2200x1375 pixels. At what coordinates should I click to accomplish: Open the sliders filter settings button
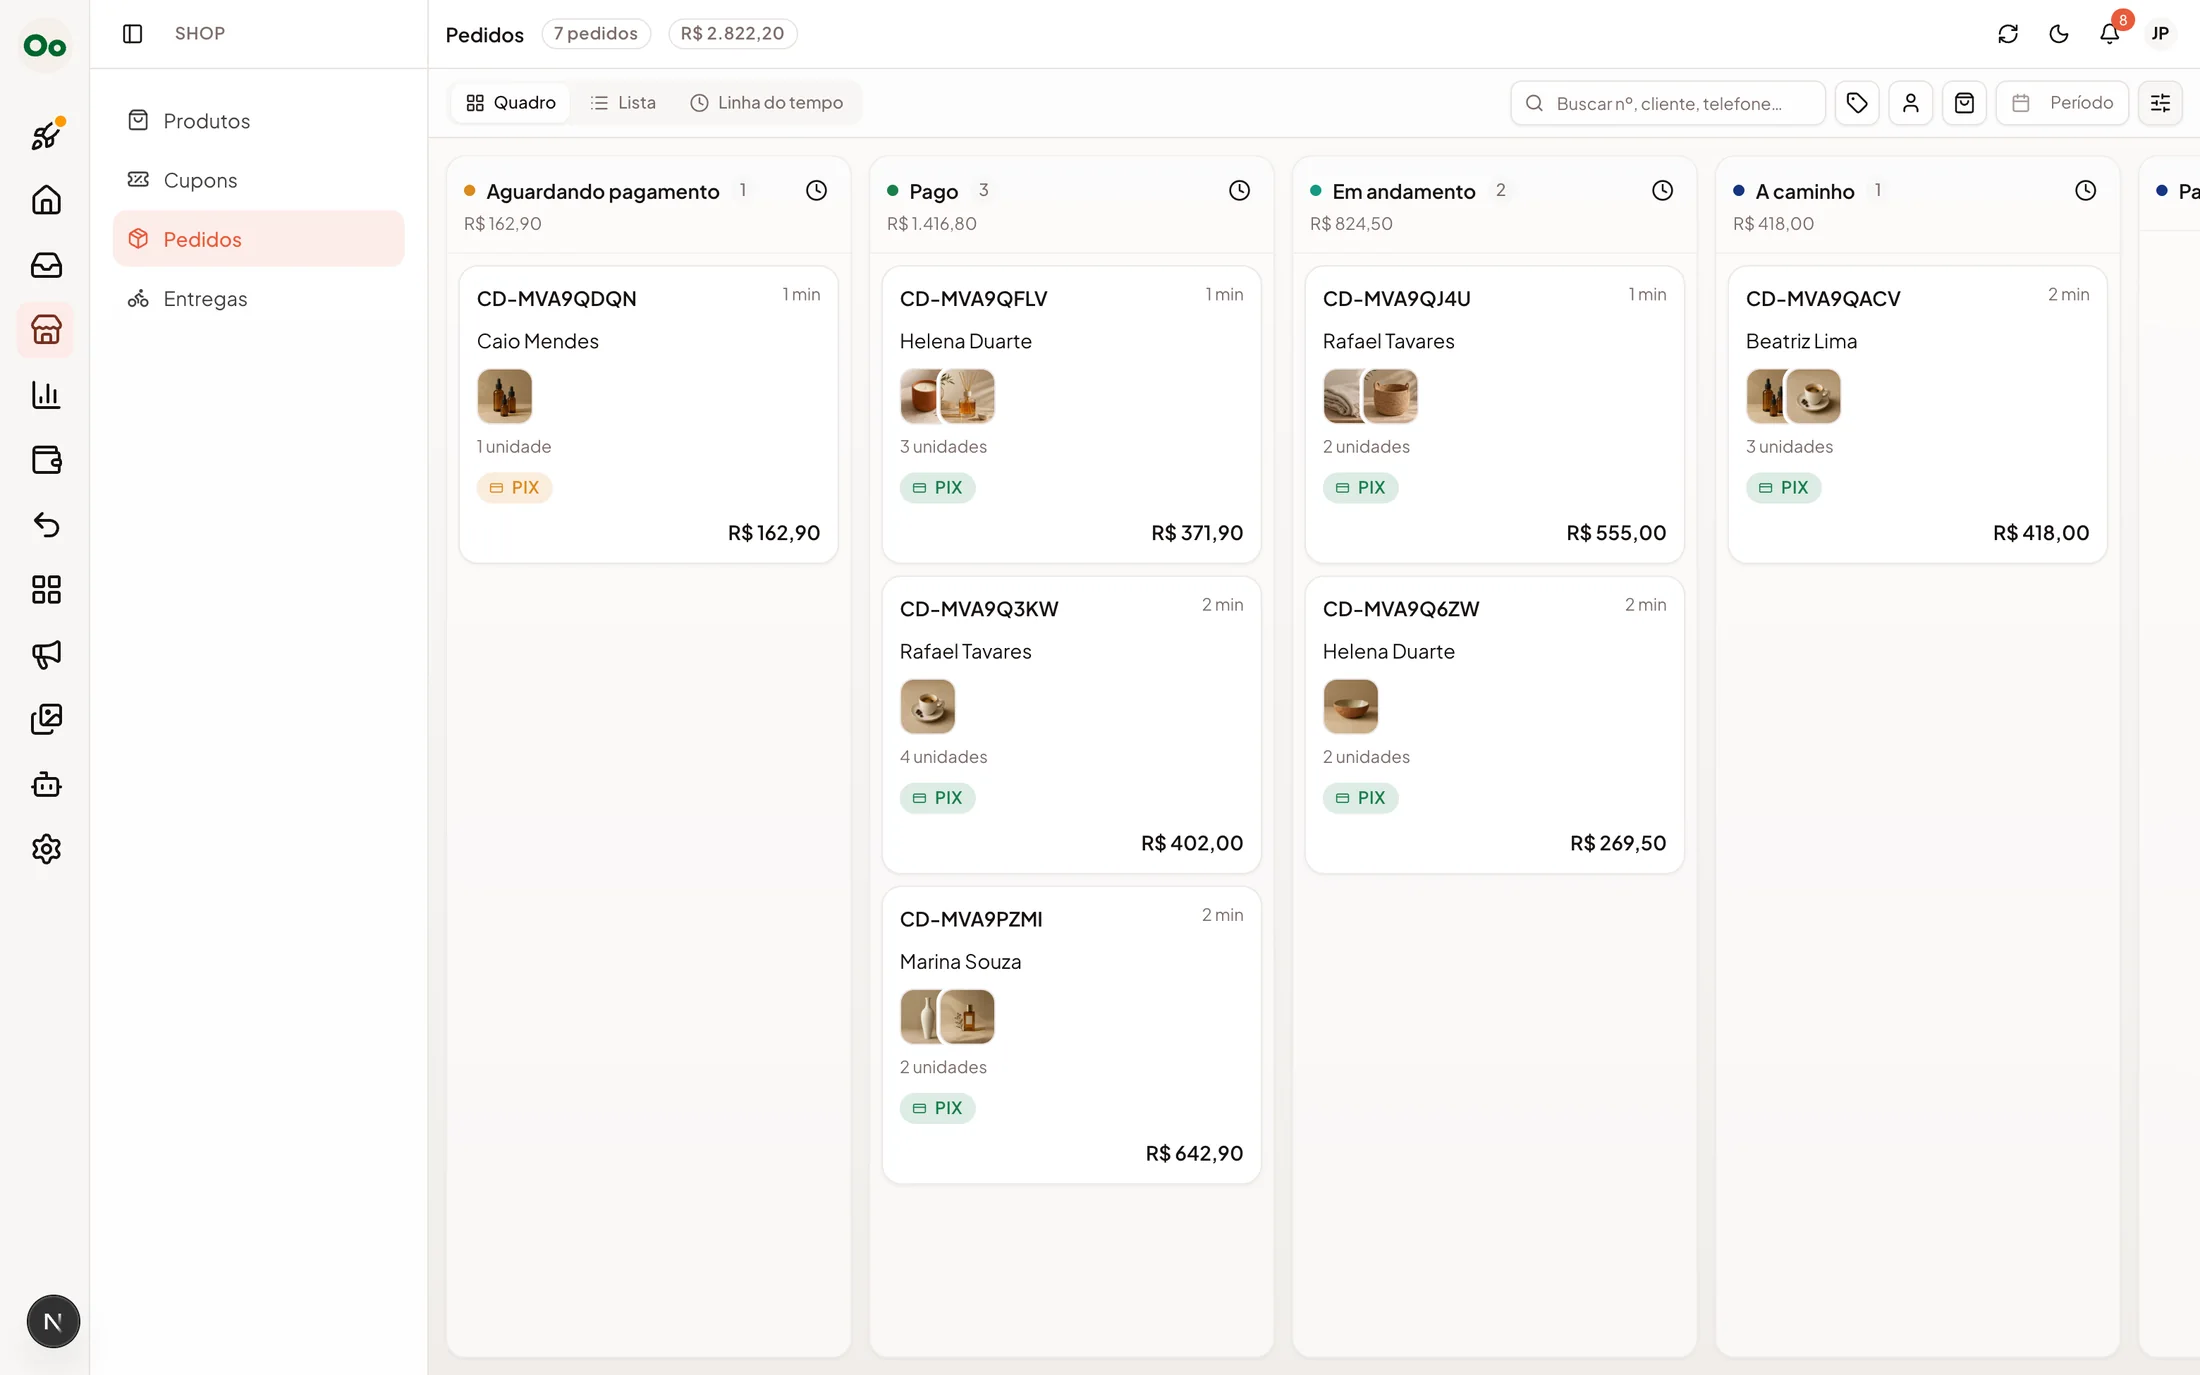2160,103
